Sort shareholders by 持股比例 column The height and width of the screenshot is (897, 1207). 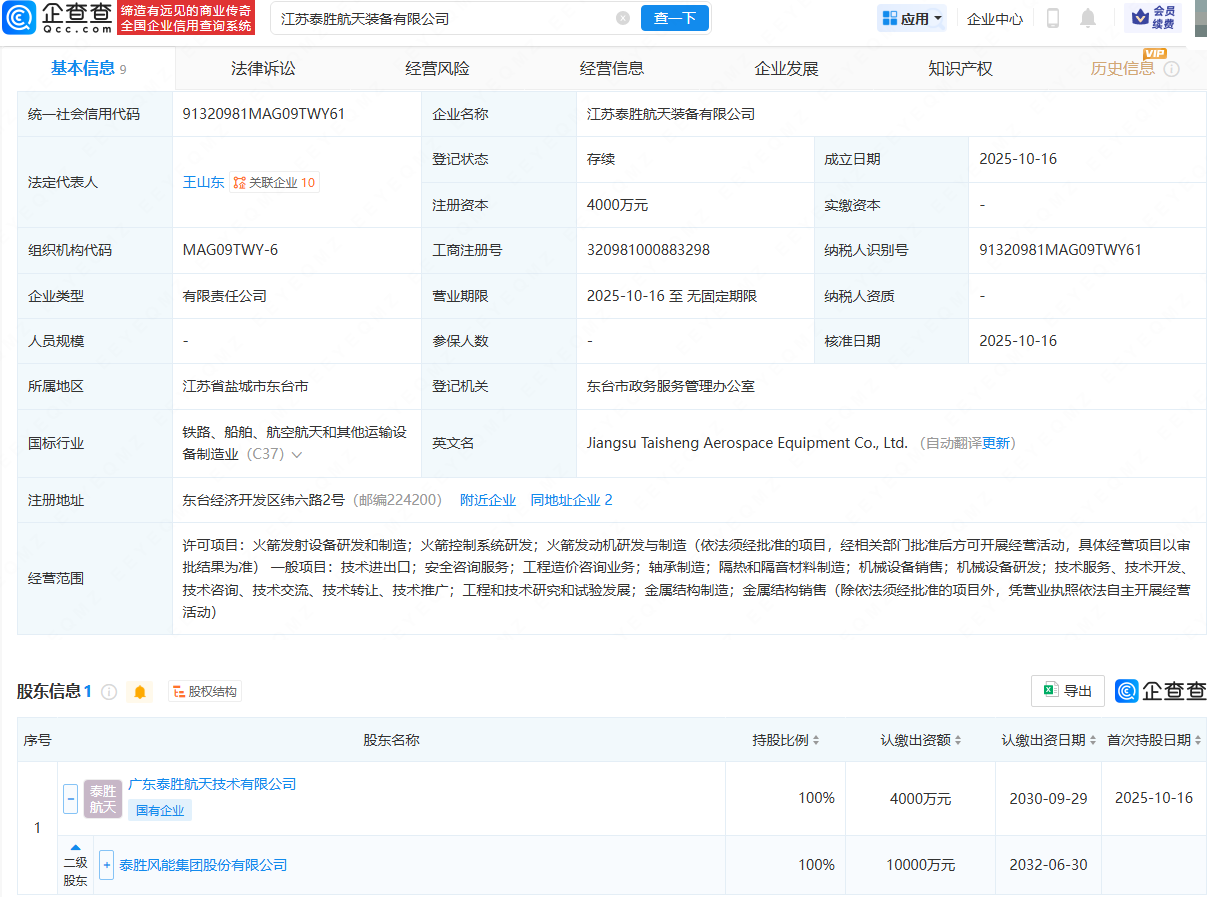click(x=786, y=740)
